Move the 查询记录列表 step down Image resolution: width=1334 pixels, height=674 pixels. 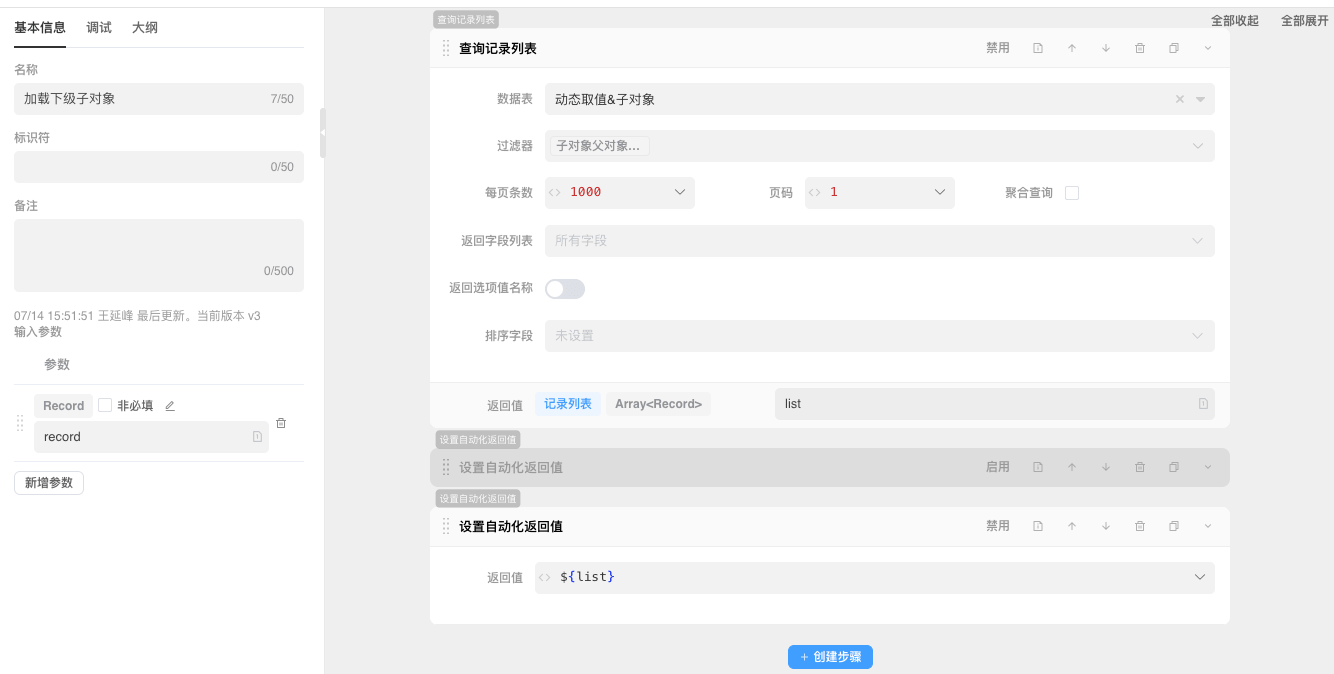tap(1106, 48)
